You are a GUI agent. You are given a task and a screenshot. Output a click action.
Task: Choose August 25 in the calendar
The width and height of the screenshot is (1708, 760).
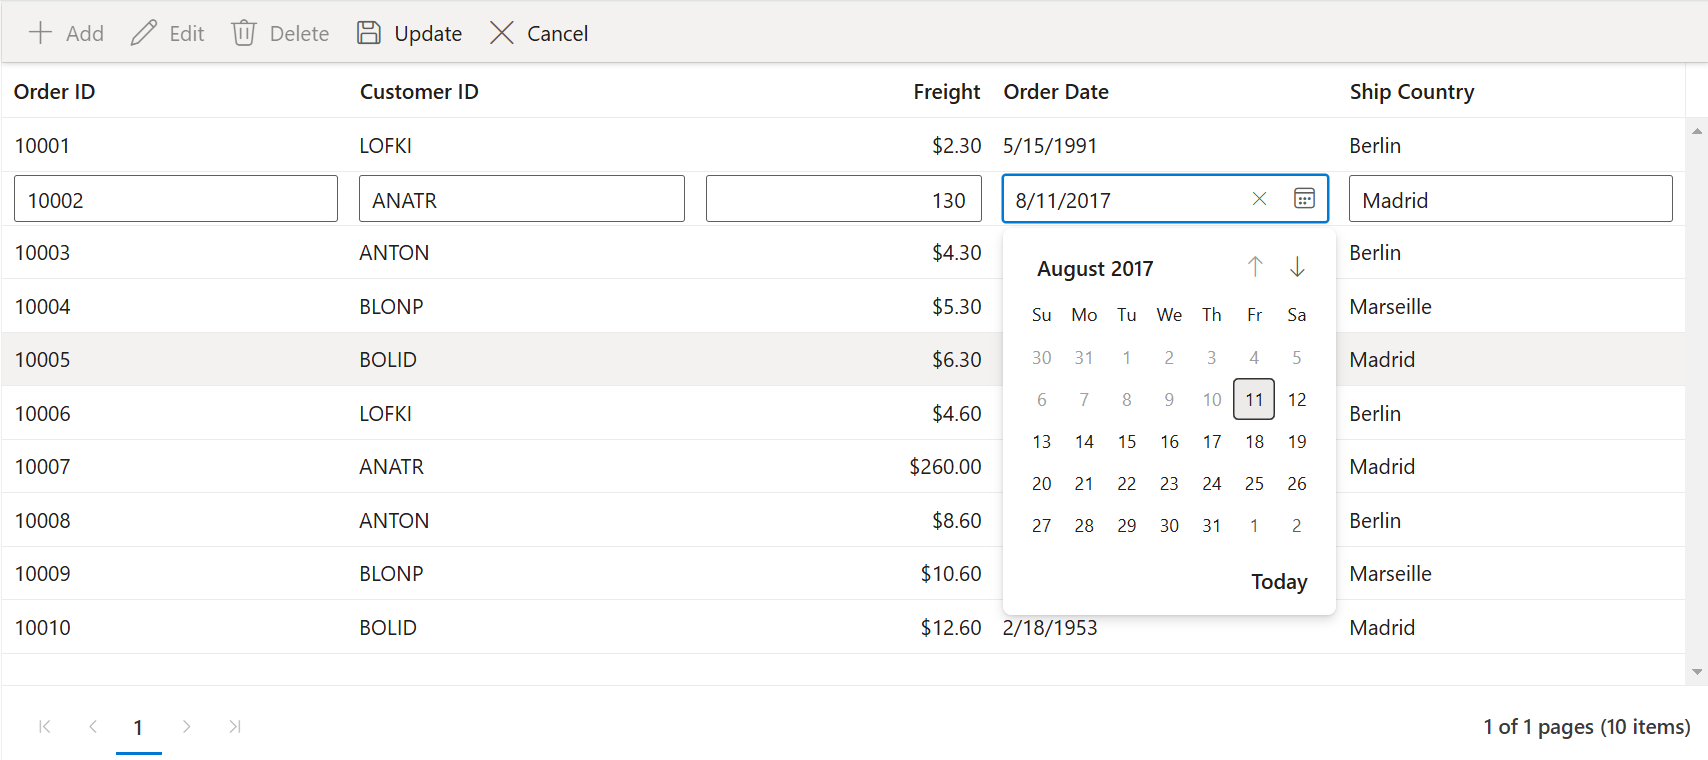click(x=1254, y=483)
